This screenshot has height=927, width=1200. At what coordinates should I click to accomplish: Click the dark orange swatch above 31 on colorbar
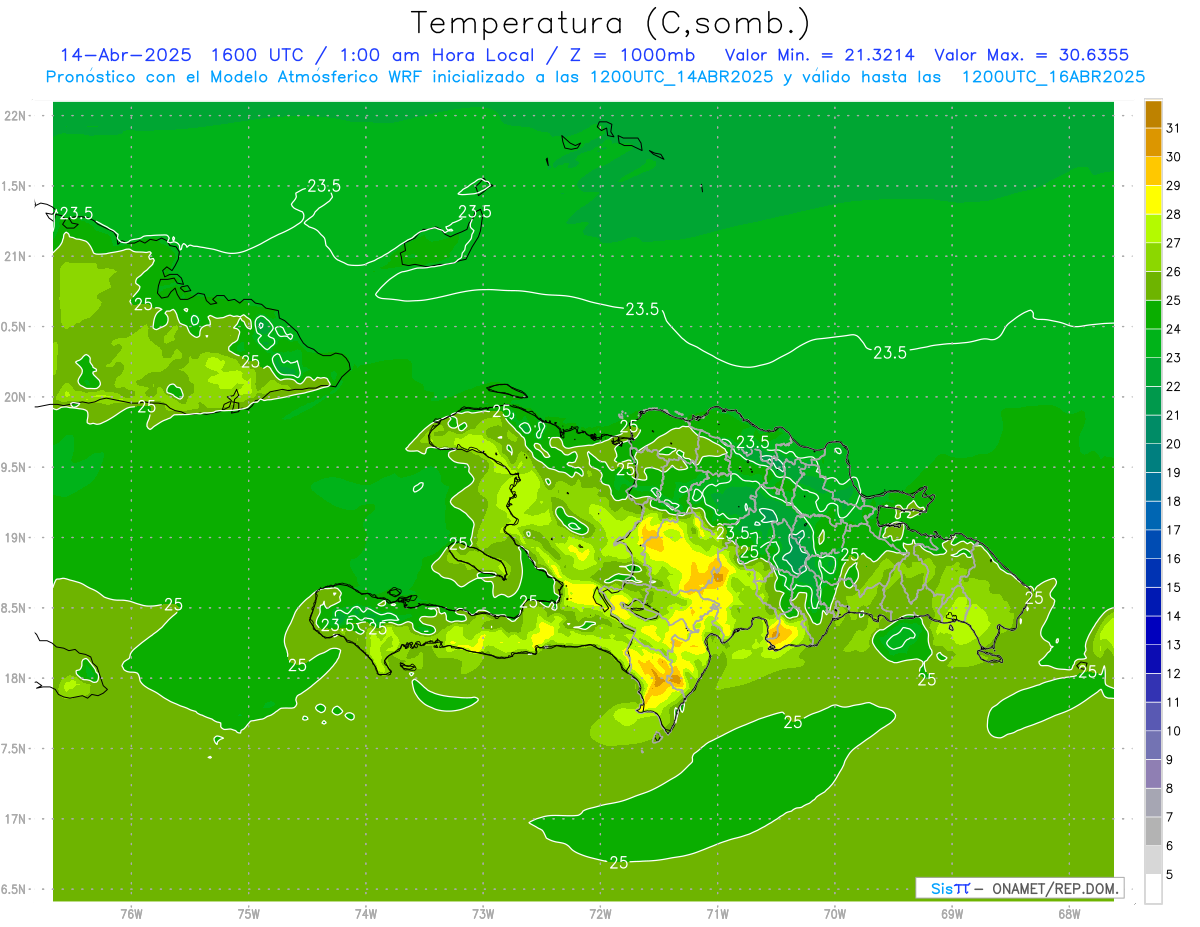(x=1153, y=115)
